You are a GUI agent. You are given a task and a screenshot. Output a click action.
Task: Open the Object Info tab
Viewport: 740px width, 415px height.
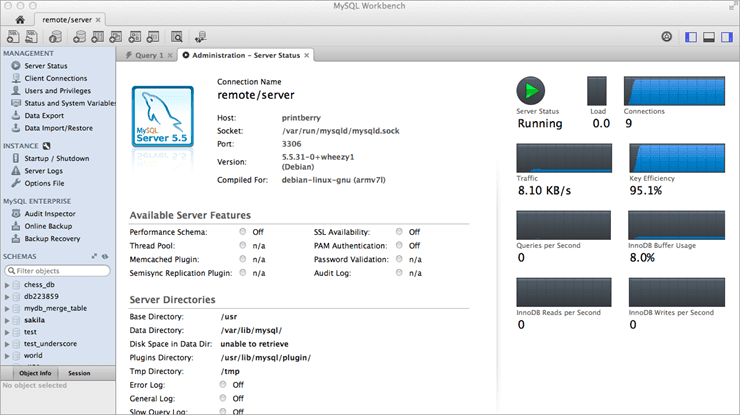tap(35, 373)
